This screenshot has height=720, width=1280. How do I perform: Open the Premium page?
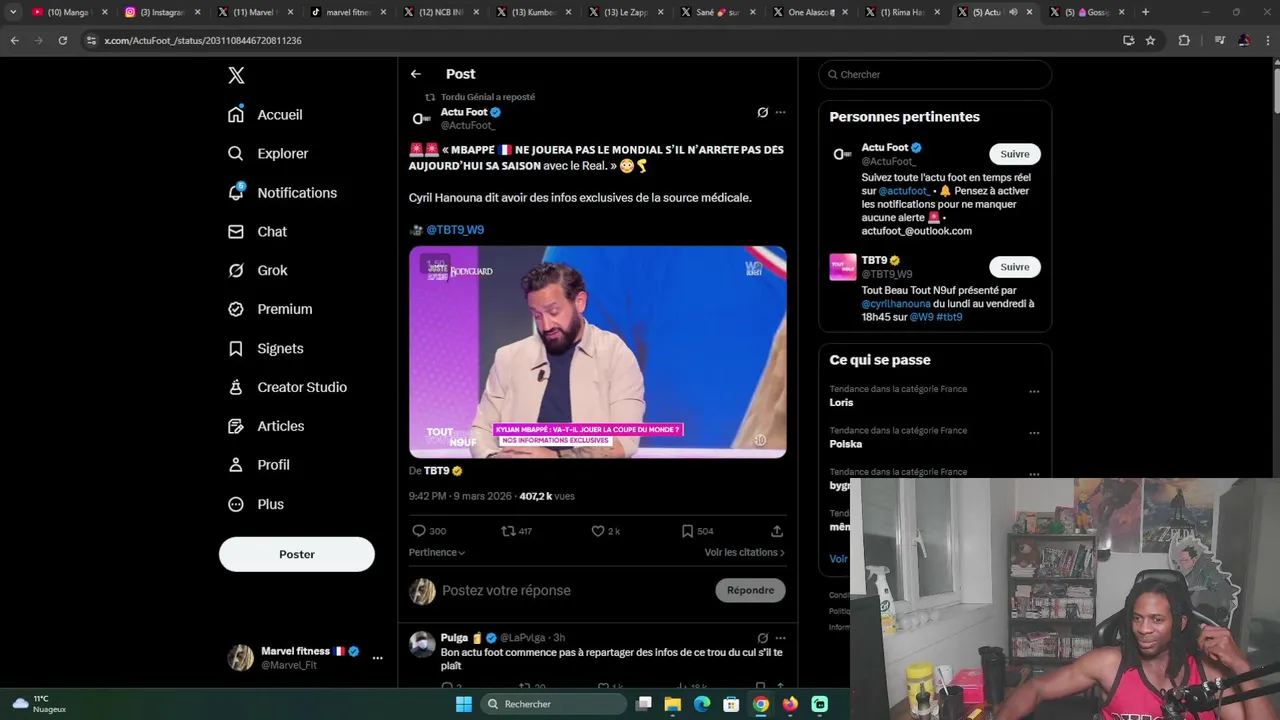coord(270,310)
